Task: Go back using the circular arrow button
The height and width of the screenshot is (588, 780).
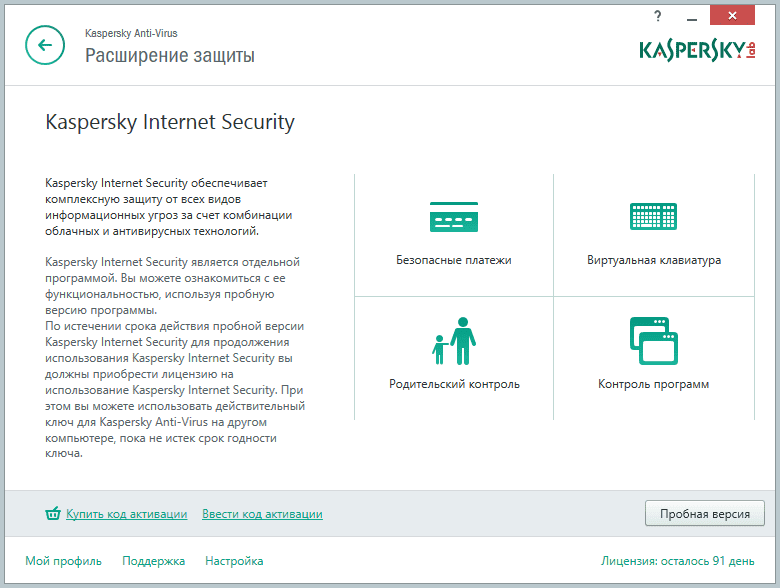Action: 45,45
